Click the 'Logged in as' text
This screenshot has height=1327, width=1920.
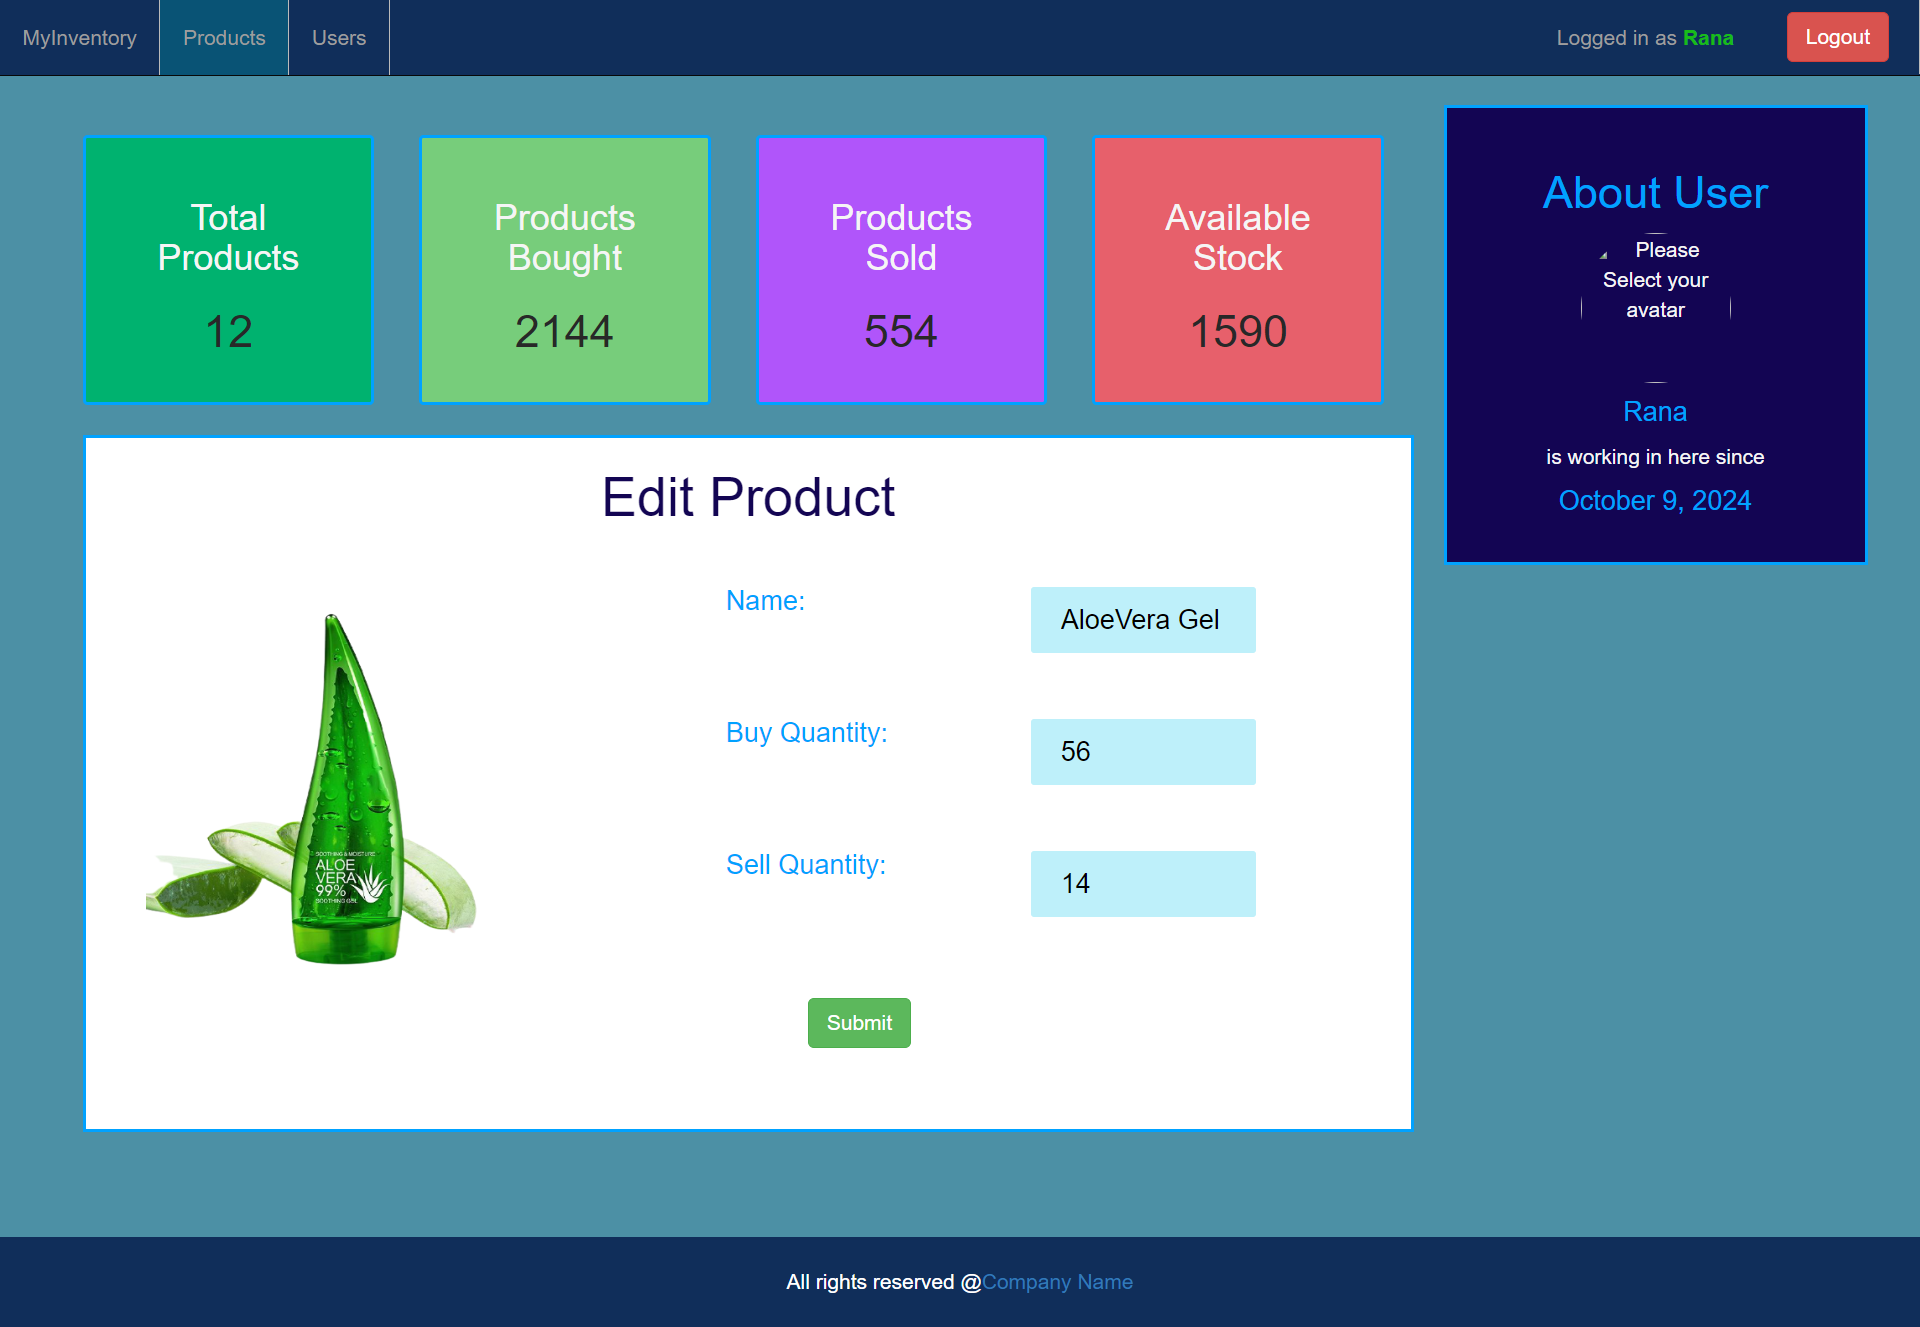(x=1616, y=38)
